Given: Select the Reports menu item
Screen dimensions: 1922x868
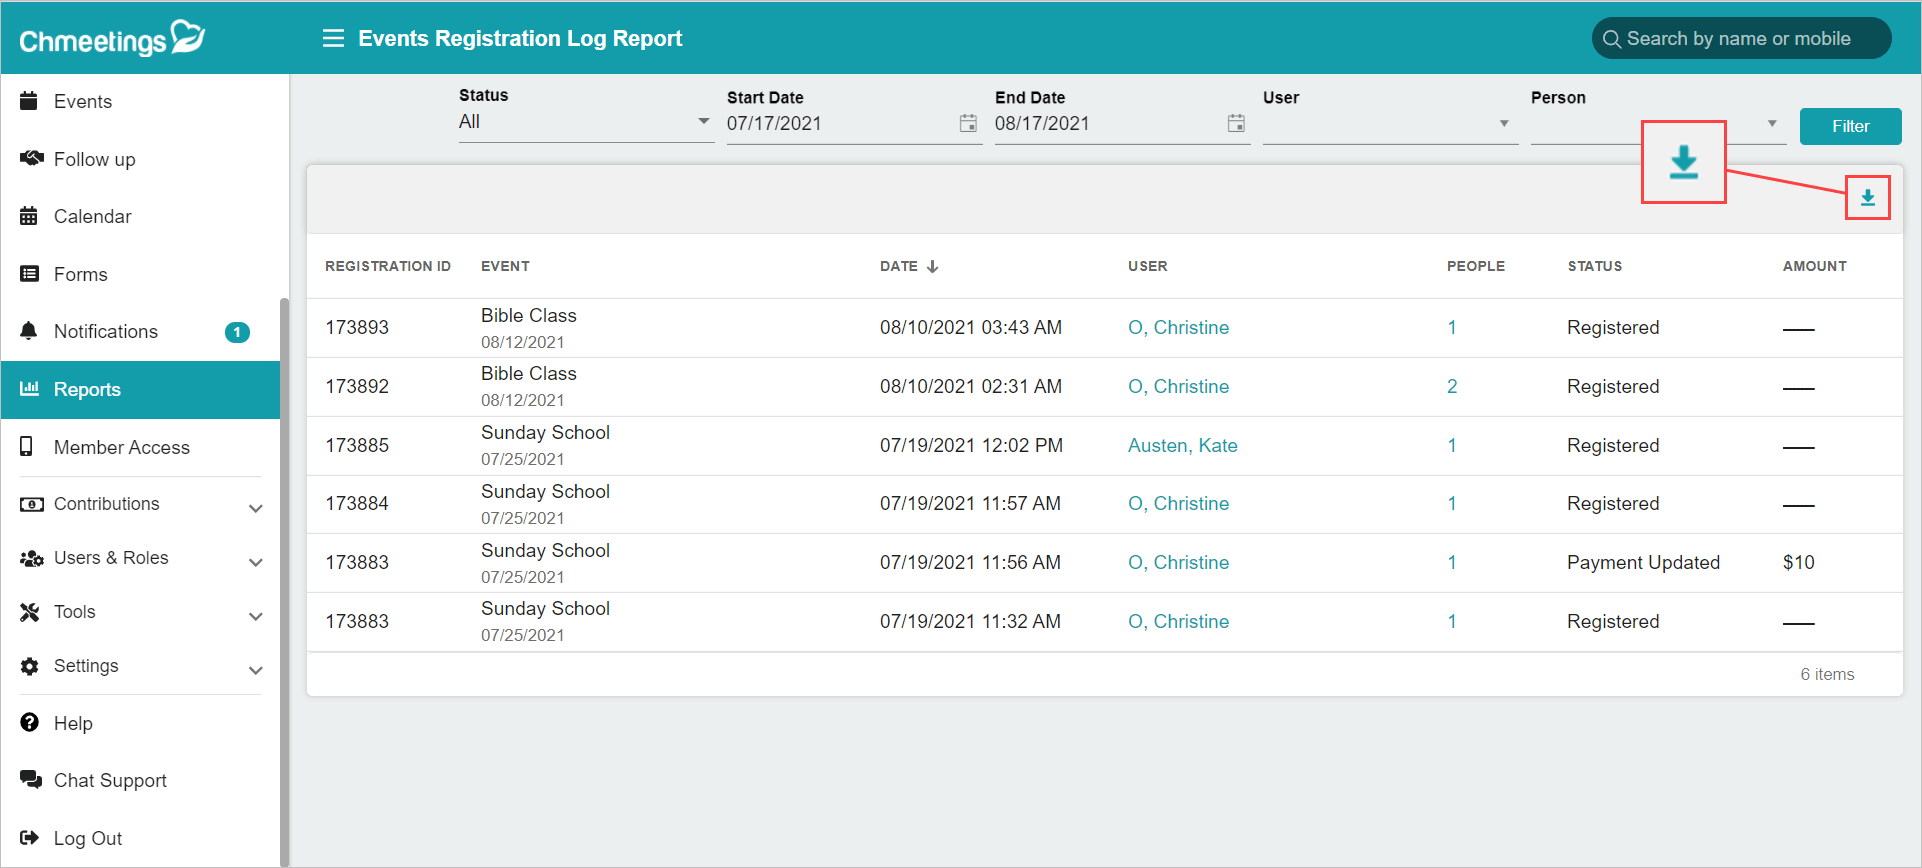Looking at the screenshot, I should click(140, 389).
